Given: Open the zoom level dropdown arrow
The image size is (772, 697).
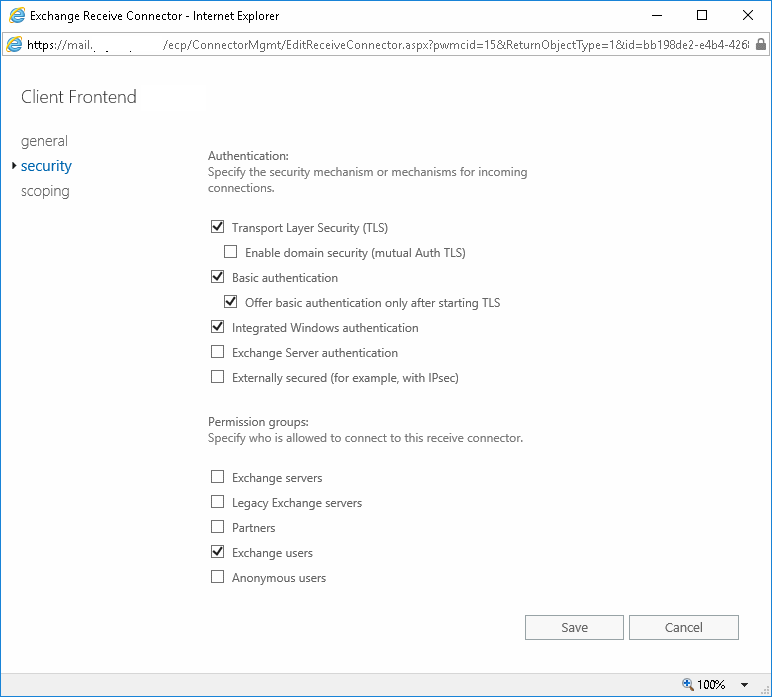Looking at the screenshot, I should pos(744,685).
